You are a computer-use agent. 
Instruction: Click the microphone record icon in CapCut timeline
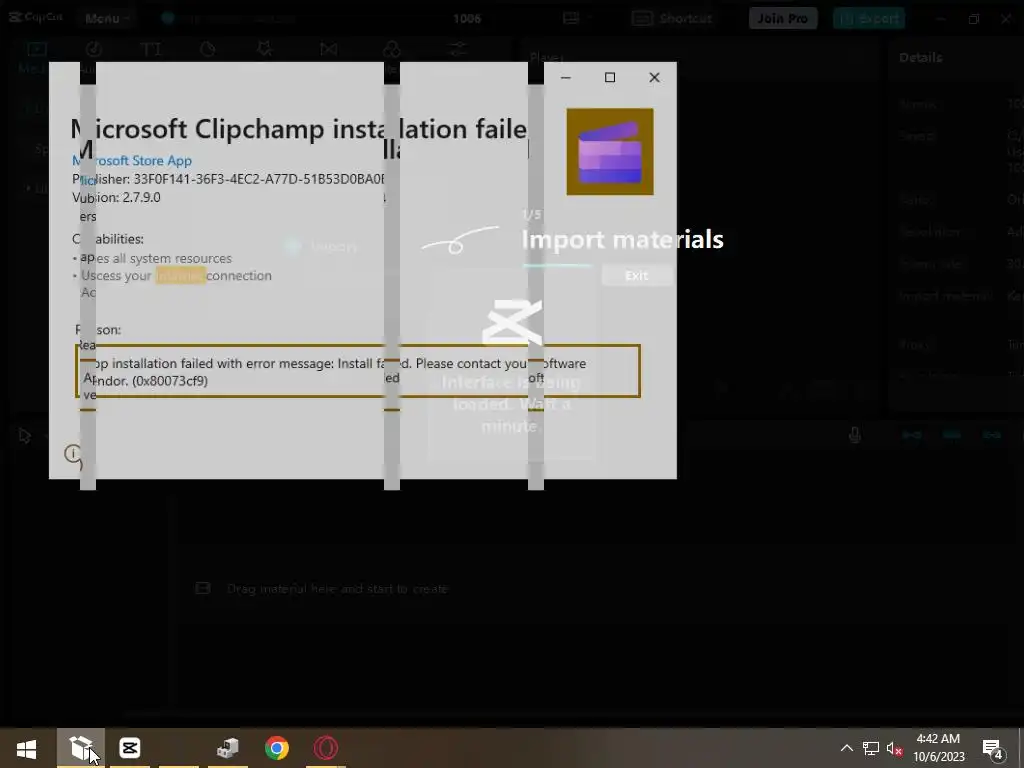click(x=854, y=435)
